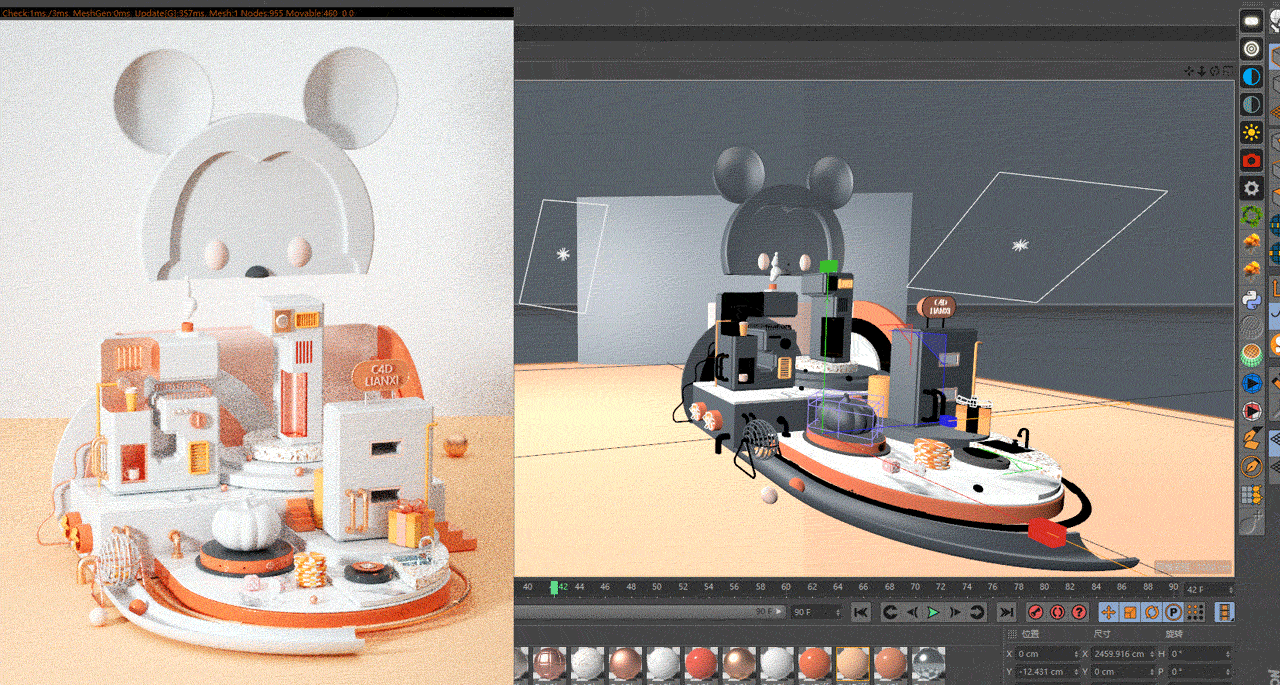Click the concentric circles target icon
Image resolution: width=1280 pixels, height=685 pixels.
[x=1251, y=48]
